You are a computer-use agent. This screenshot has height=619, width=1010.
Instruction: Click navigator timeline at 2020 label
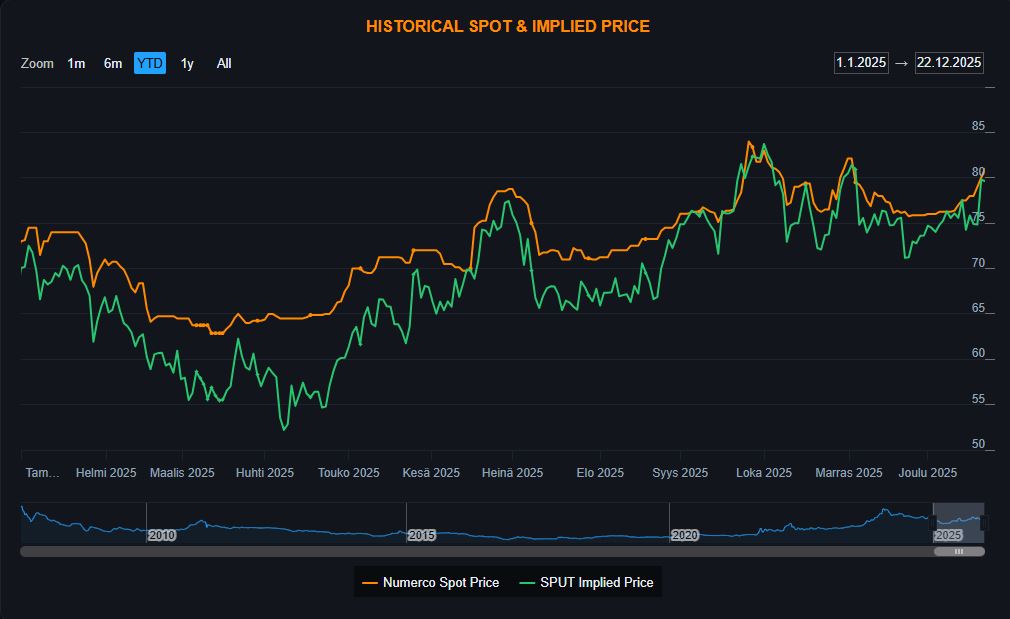[x=684, y=536]
